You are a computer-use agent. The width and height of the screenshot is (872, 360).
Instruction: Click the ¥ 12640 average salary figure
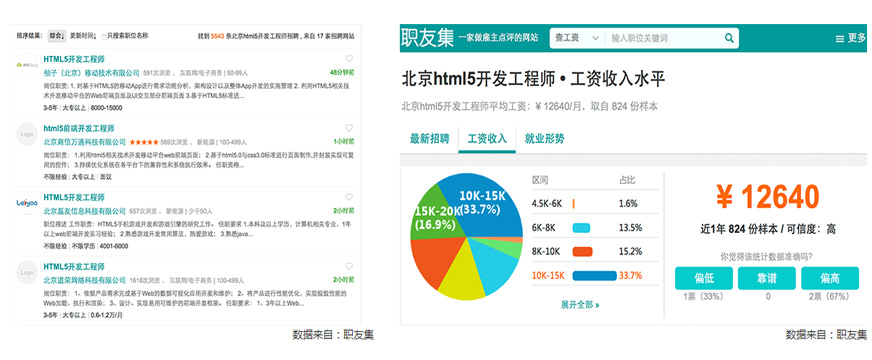pyautogui.click(x=767, y=196)
